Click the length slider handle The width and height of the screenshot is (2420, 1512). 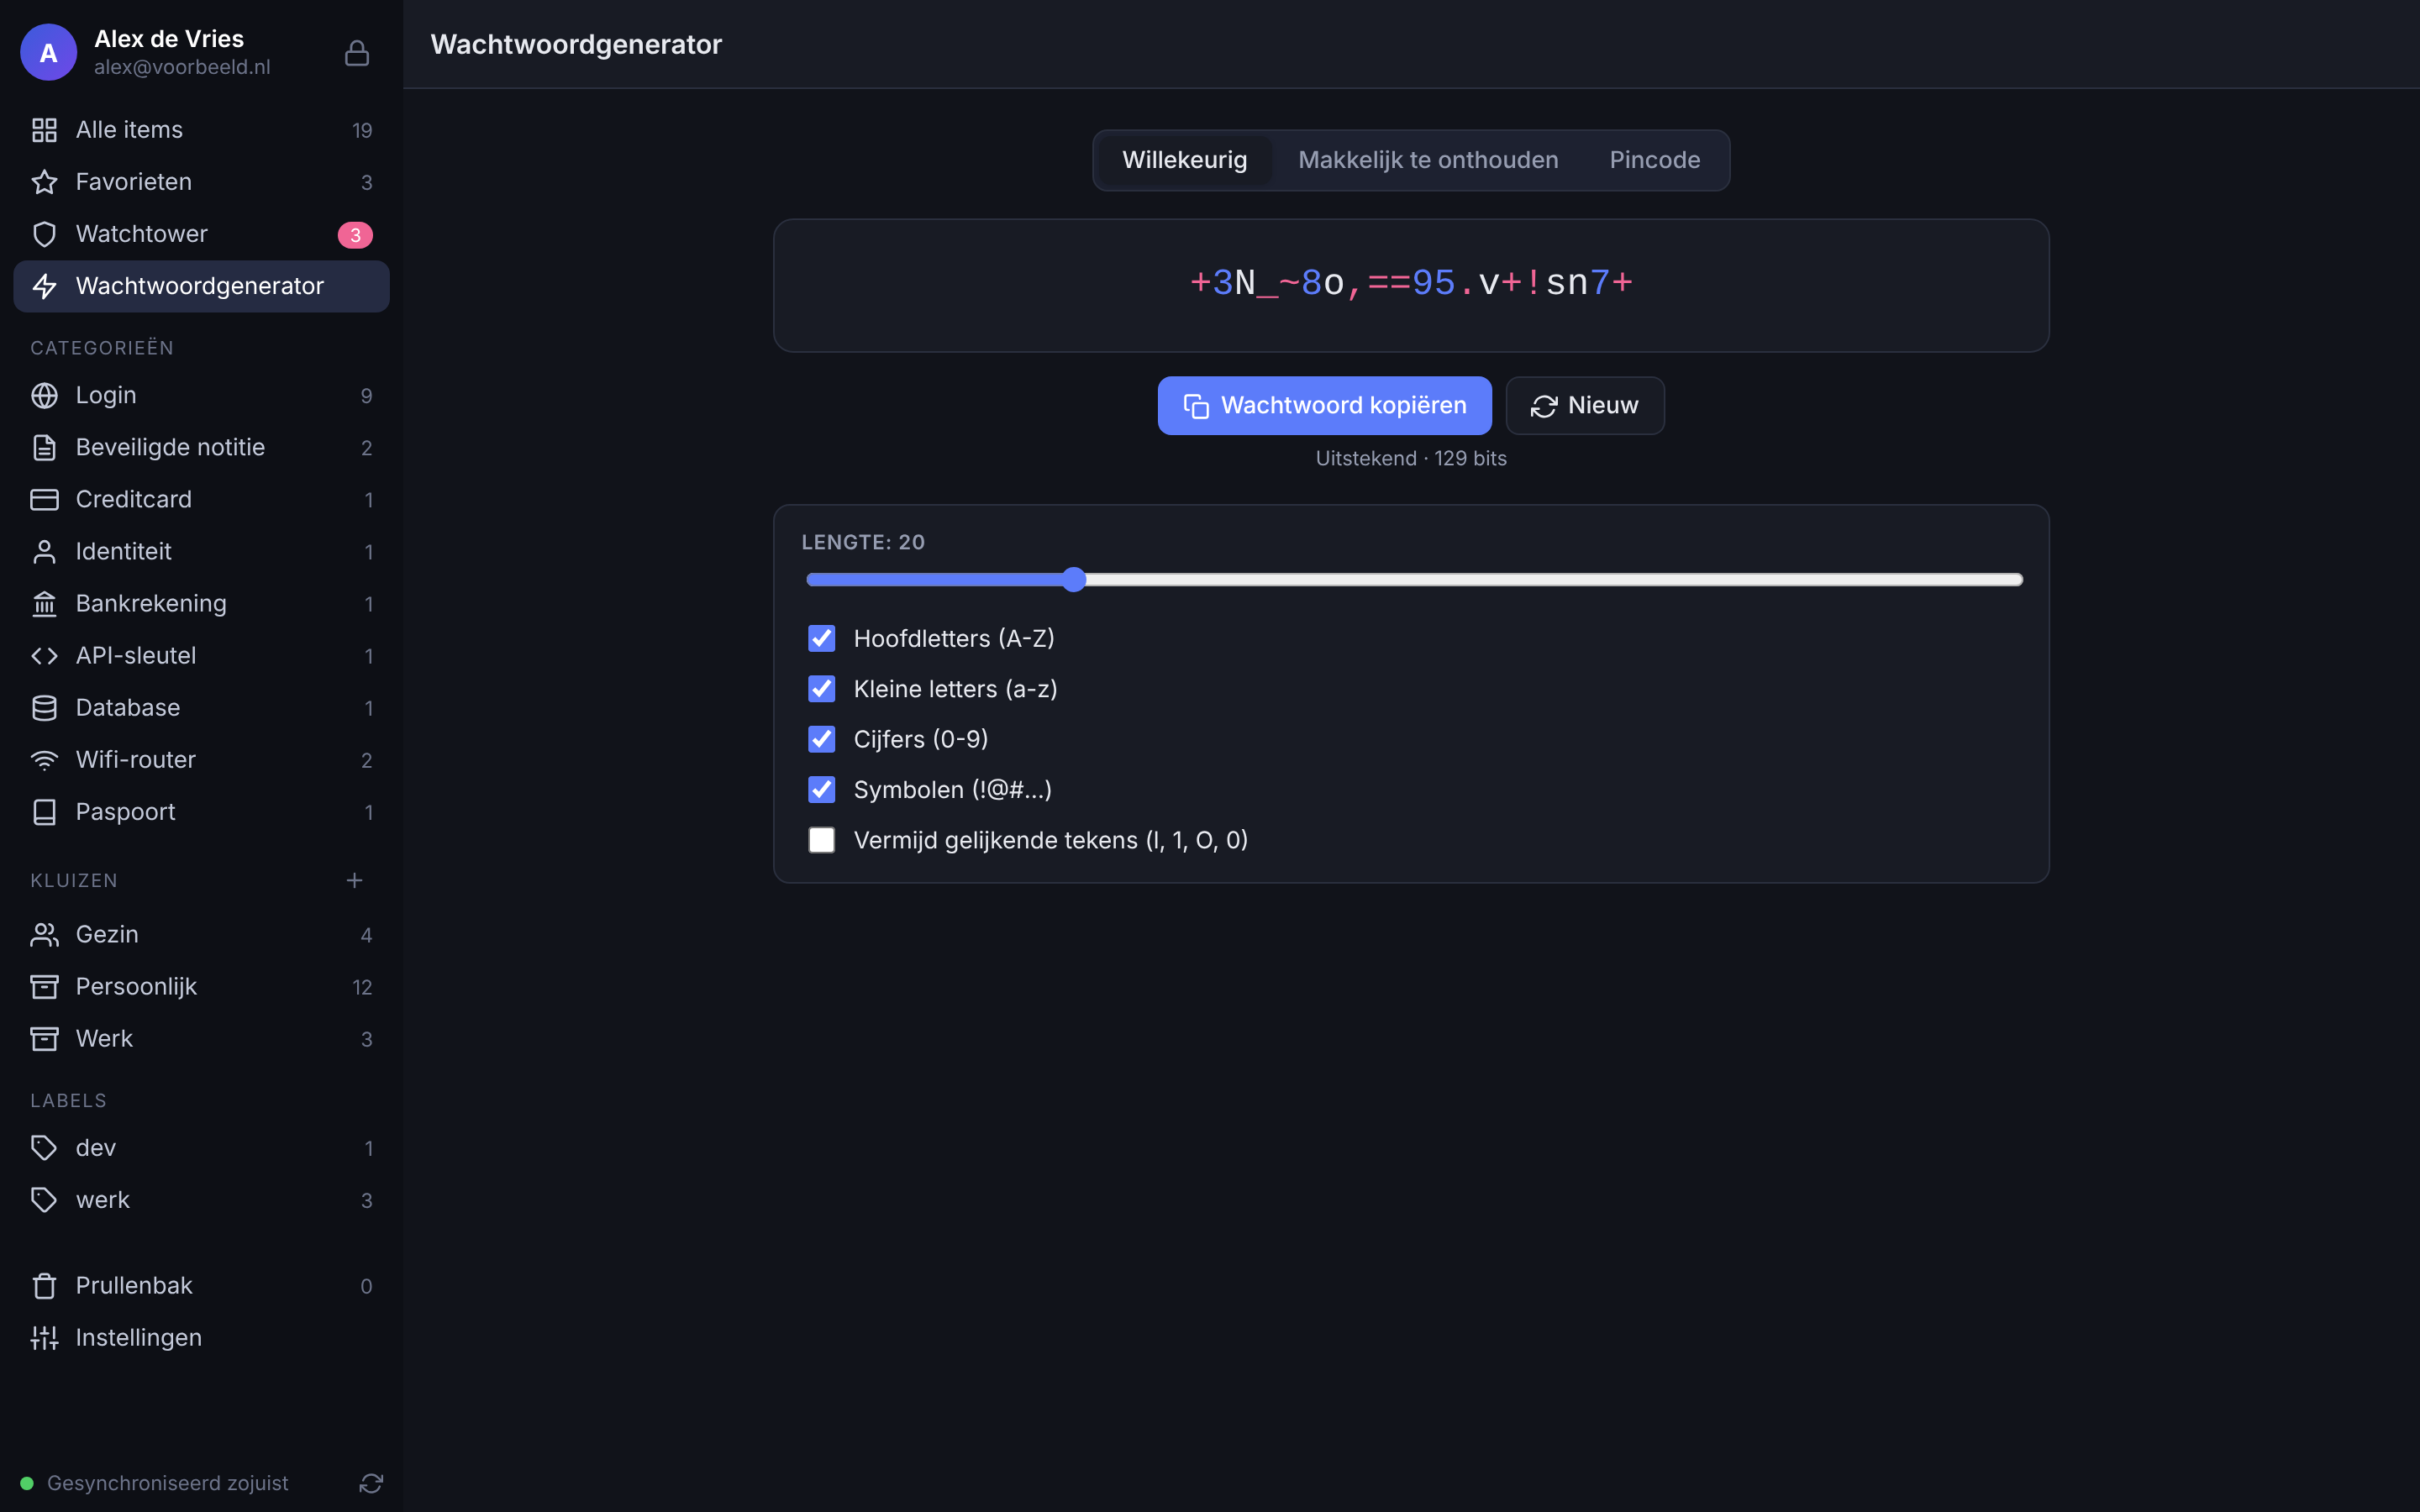tap(1074, 580)
